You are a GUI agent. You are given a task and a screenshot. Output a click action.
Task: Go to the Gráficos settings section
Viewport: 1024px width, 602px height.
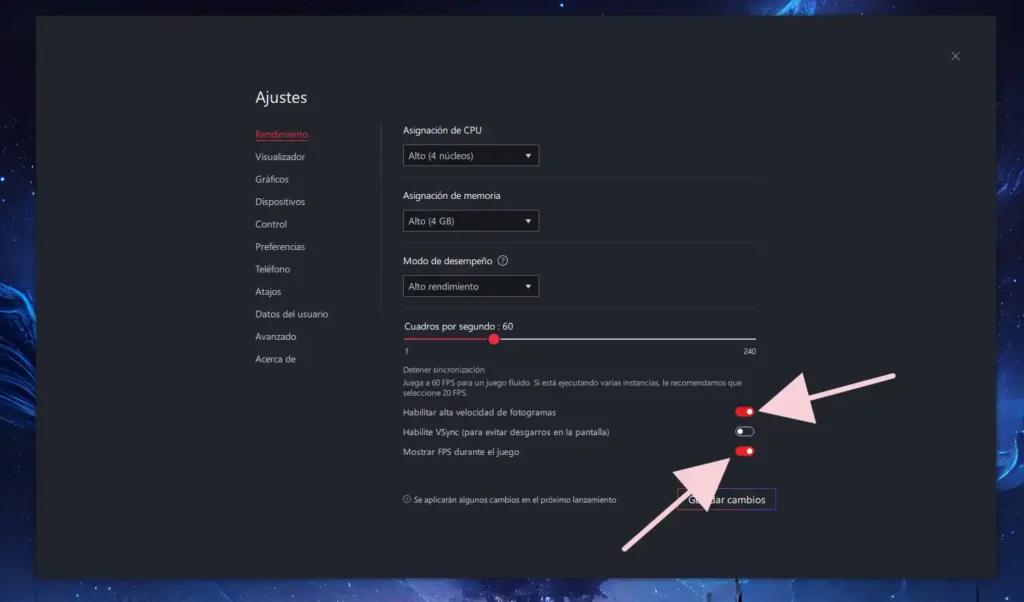pyautogui.click(x=272, y=179)
